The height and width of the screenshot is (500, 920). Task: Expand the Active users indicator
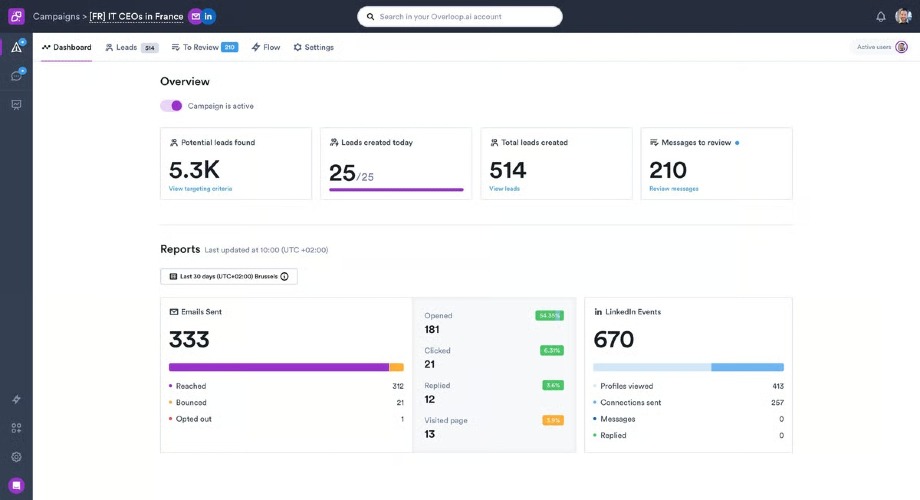[x=882, y=47]
